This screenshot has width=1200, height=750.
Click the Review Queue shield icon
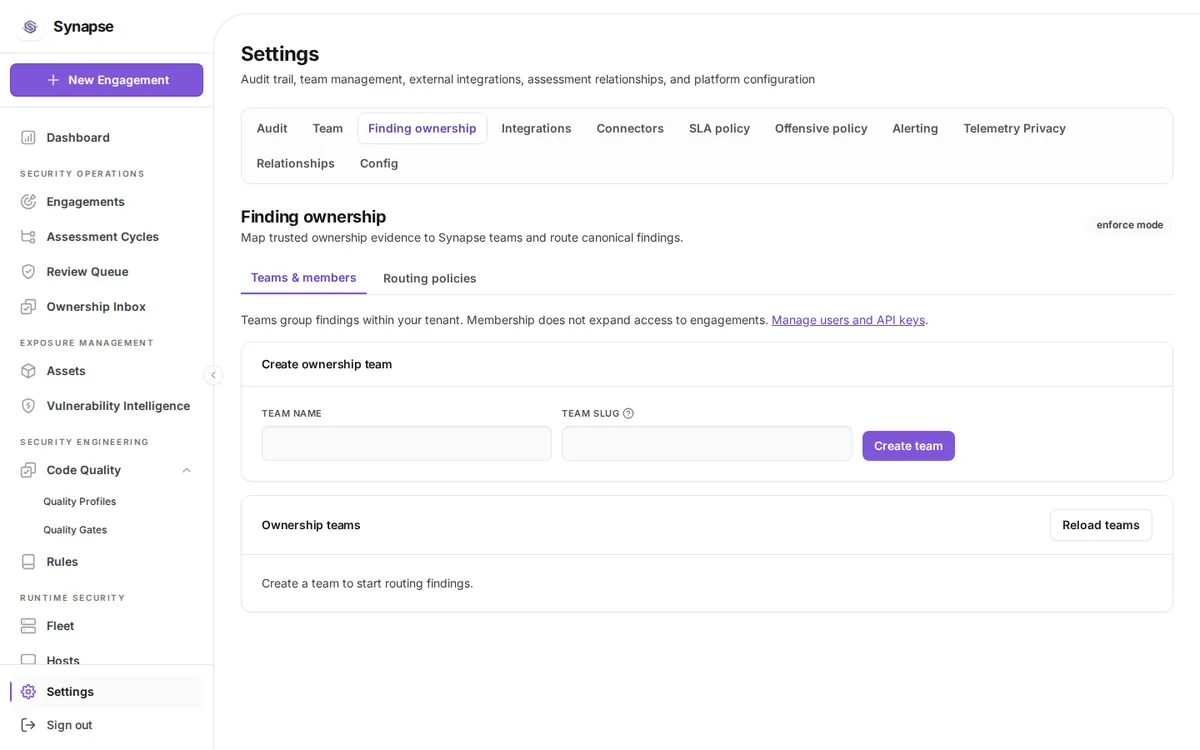pyautogui.click(x=28, y=271)
